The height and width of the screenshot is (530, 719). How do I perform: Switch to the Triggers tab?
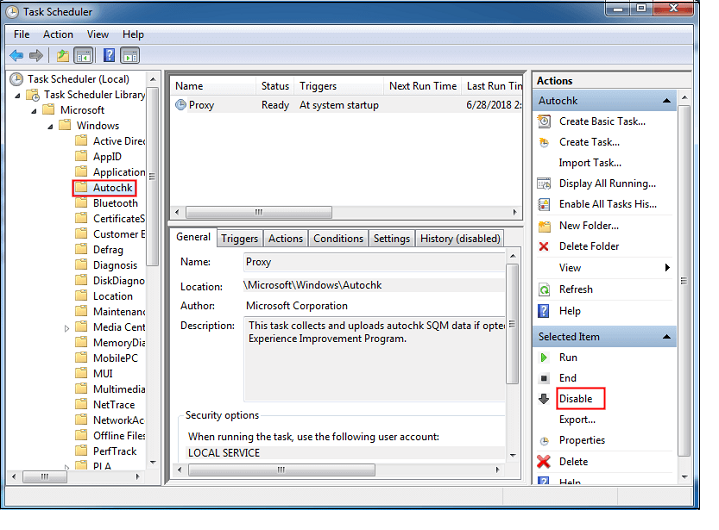click(x=239, y=238)
